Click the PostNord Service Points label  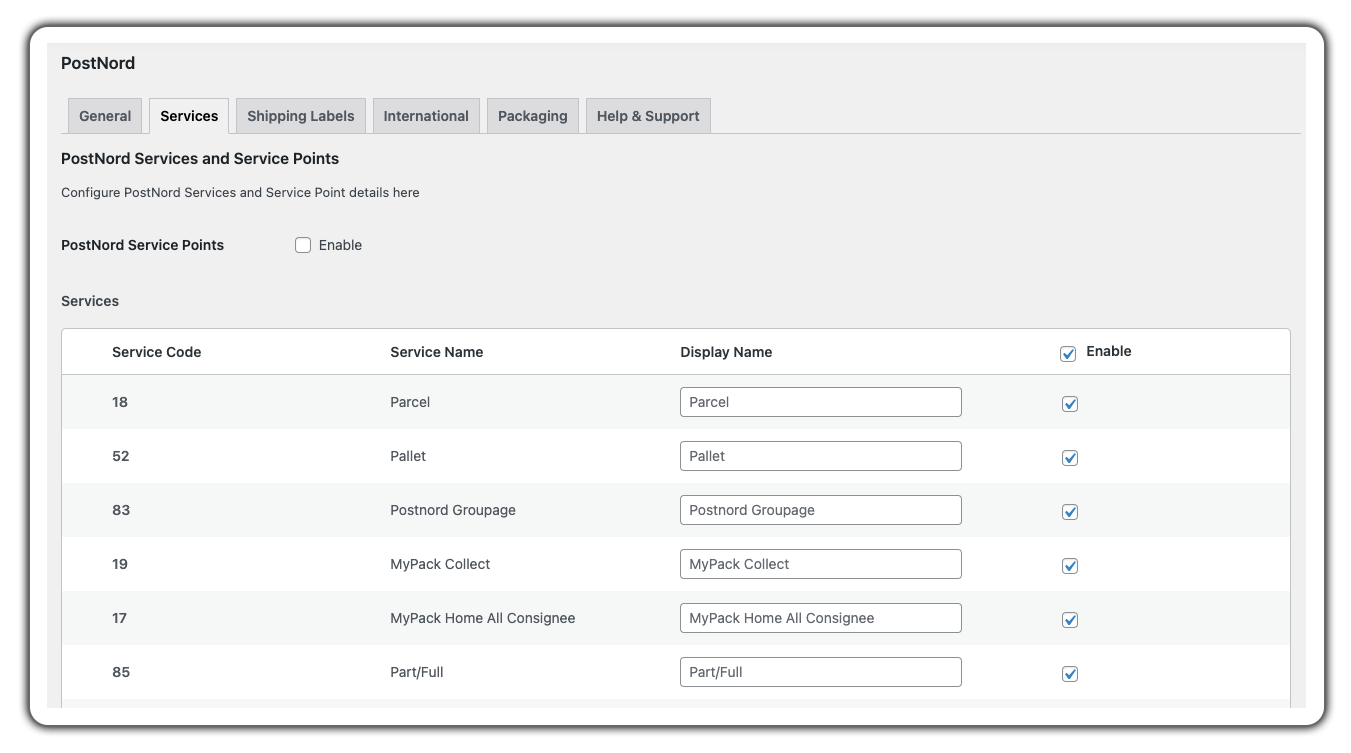(142, 245)
